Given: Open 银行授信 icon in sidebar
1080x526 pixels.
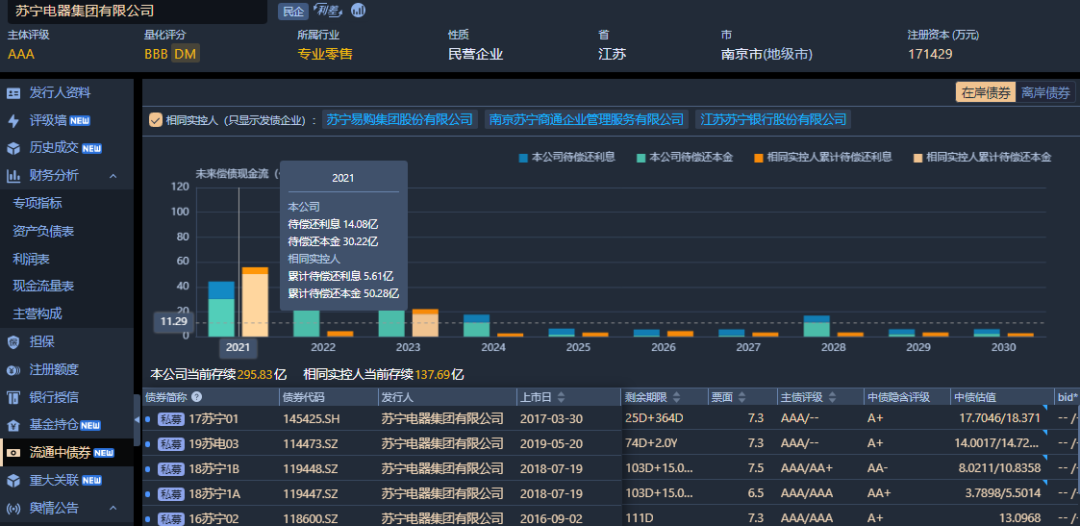Looking at the screenshot, I should tap(13, 397).
